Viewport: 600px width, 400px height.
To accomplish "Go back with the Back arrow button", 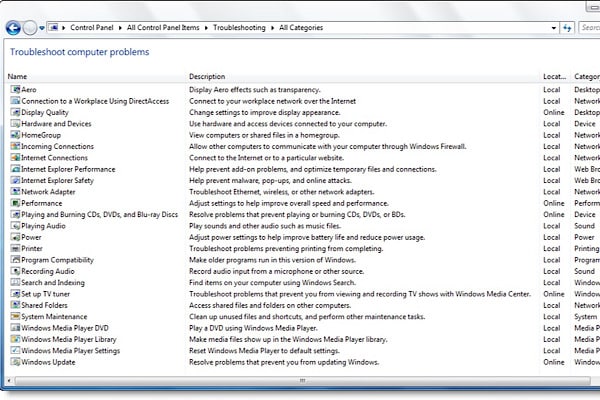I will pyautogui.click(x=13, y=28).
